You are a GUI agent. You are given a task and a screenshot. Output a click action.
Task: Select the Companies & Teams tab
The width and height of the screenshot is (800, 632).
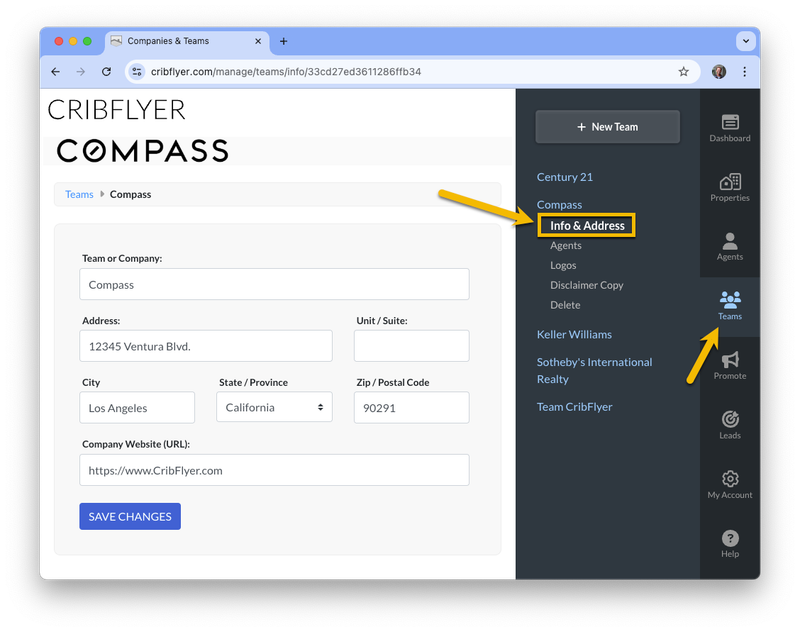pos(187,41)
